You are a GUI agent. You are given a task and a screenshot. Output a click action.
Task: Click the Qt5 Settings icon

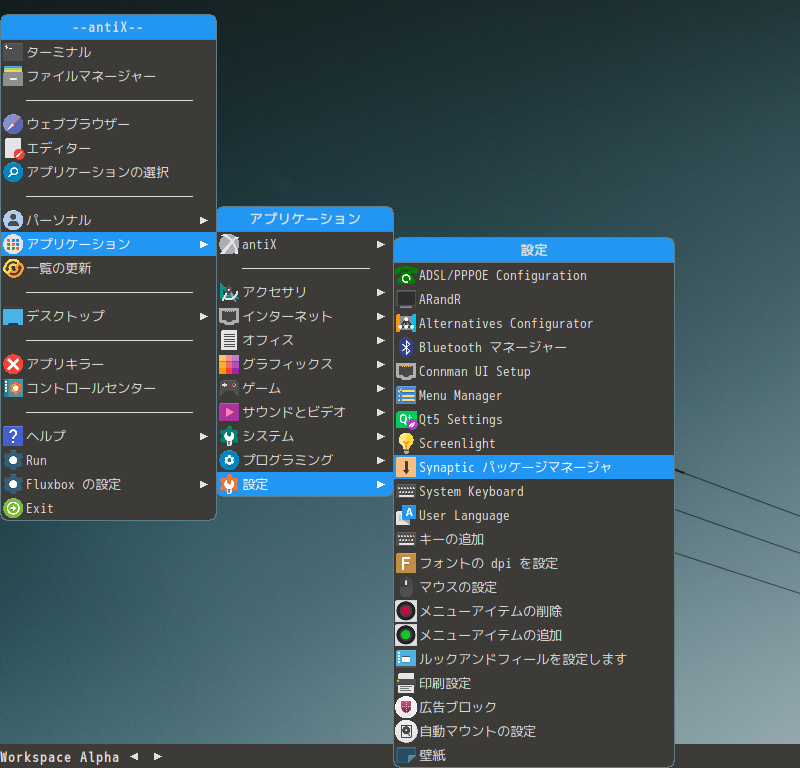[x=406, y=419]
